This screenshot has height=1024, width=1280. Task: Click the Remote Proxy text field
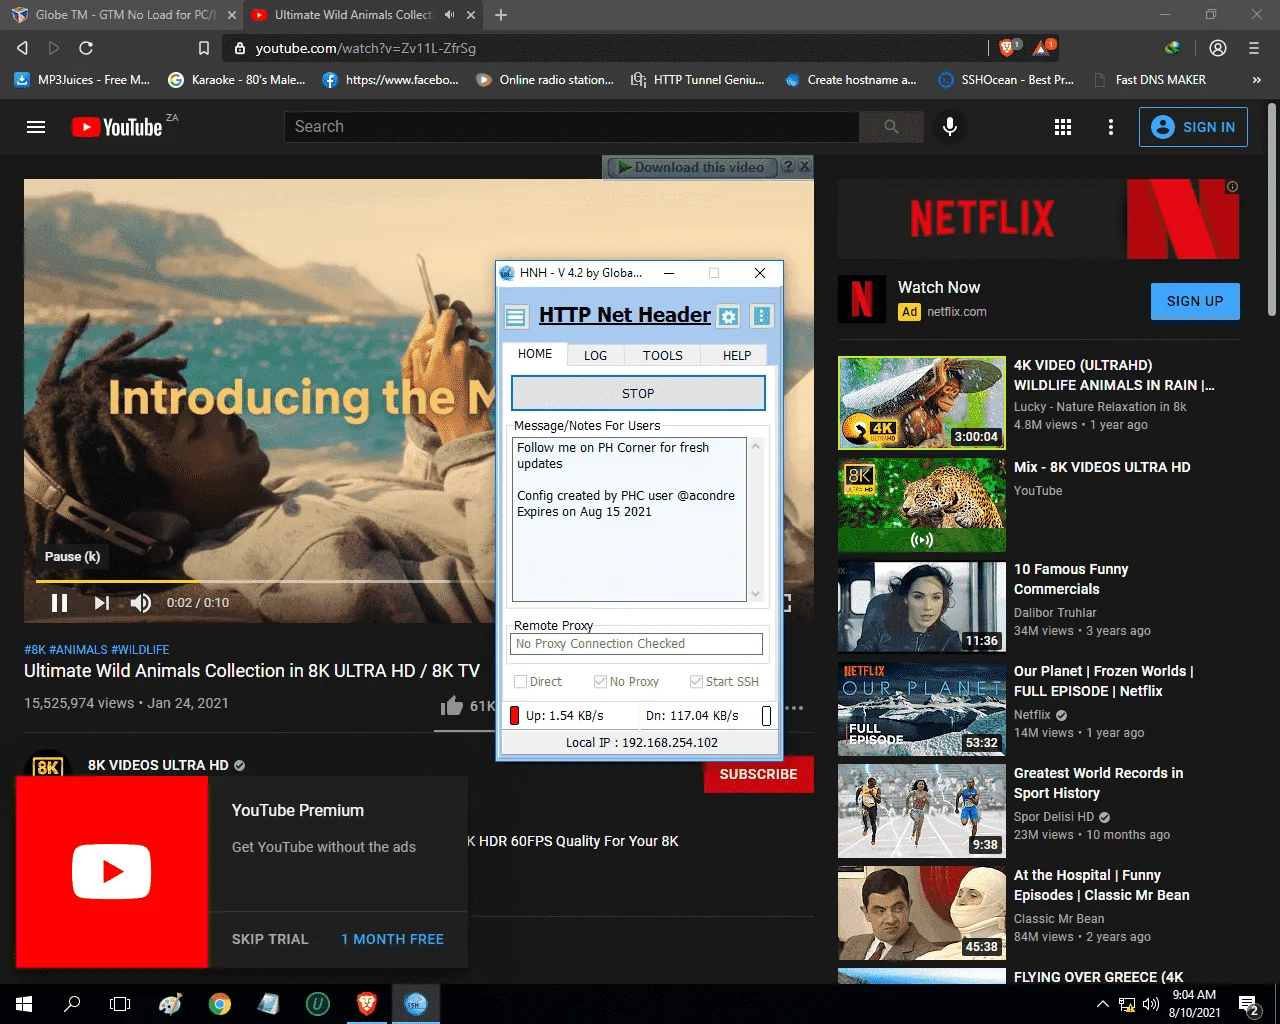pos(637,644)
